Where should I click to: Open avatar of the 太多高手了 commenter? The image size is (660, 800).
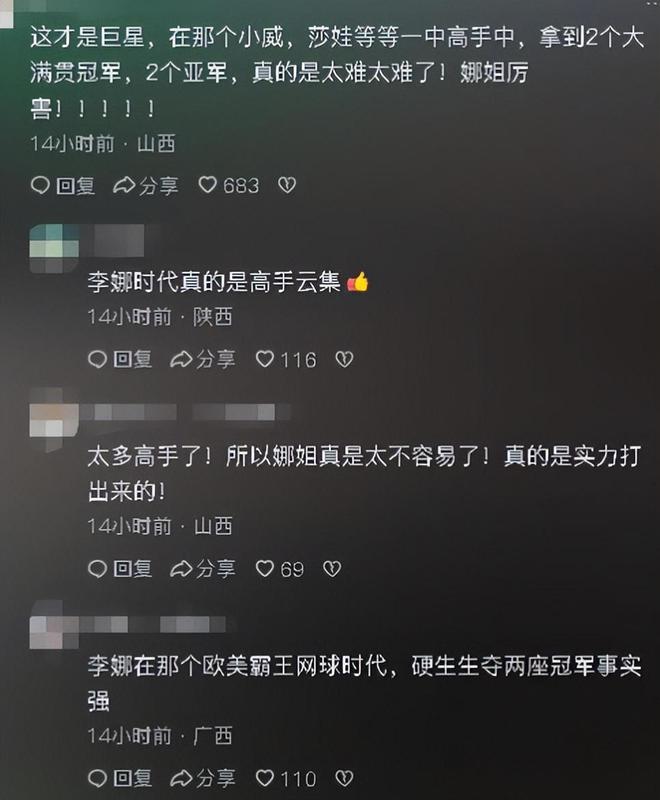point(55,419)
